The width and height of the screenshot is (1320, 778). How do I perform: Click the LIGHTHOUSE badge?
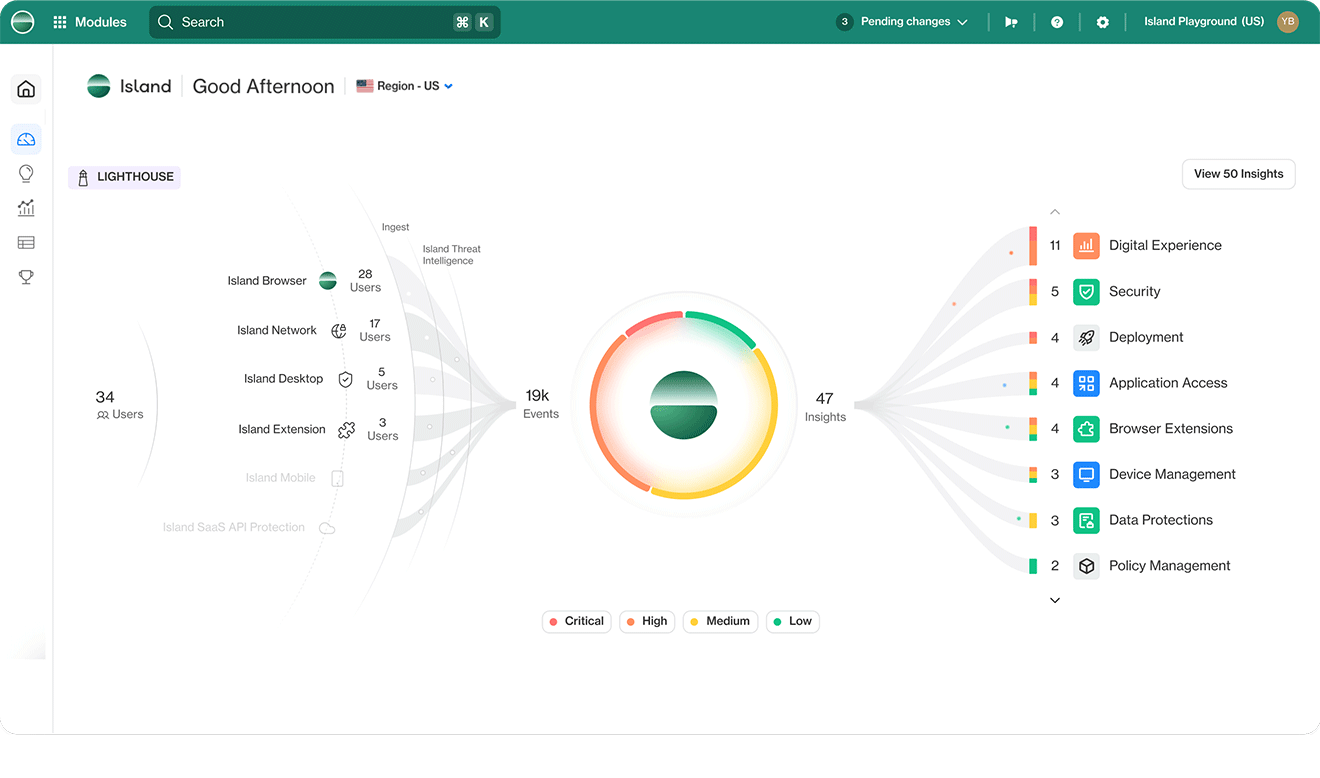pyautogui.click(x=125, y=177)
